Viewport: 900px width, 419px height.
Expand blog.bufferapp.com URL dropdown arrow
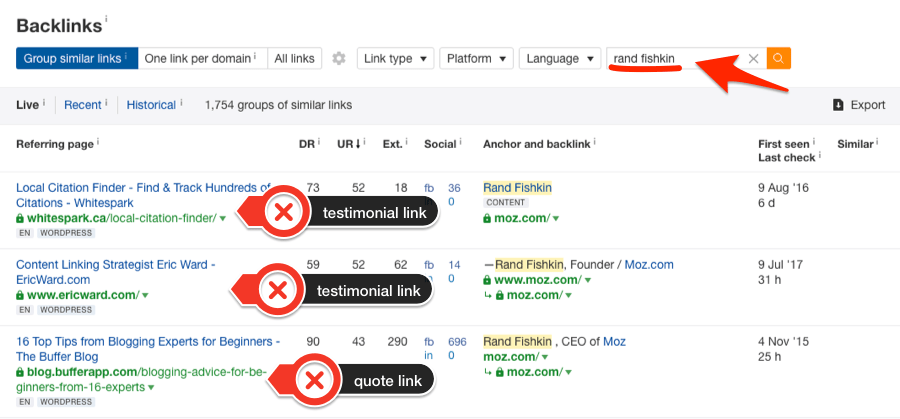click(x=151, y=387)
